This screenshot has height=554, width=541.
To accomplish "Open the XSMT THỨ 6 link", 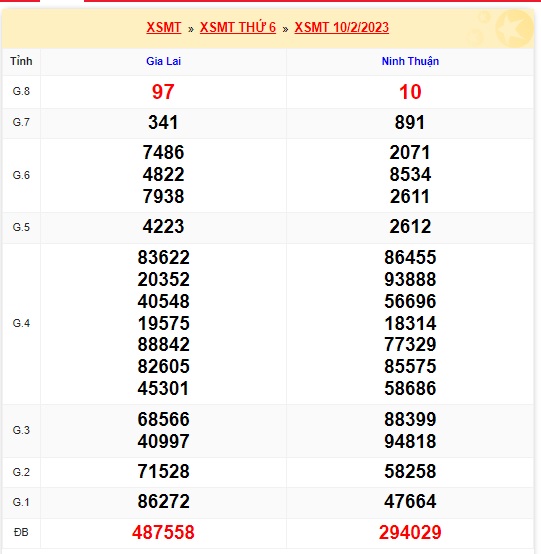I will (x=238, y=28).
